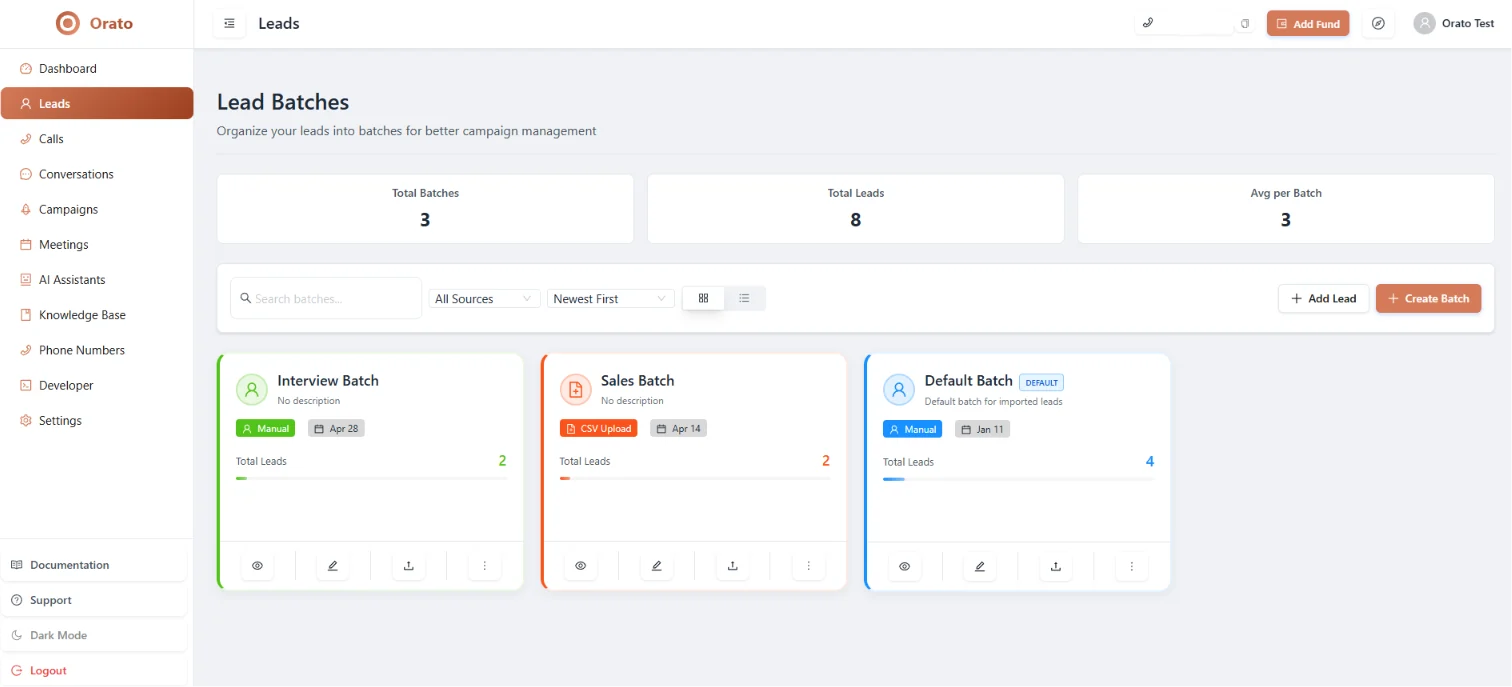Switch to list view layout
Image resolution: width=1512 pixels, height=687 pixels.
[x=744, y=298]
